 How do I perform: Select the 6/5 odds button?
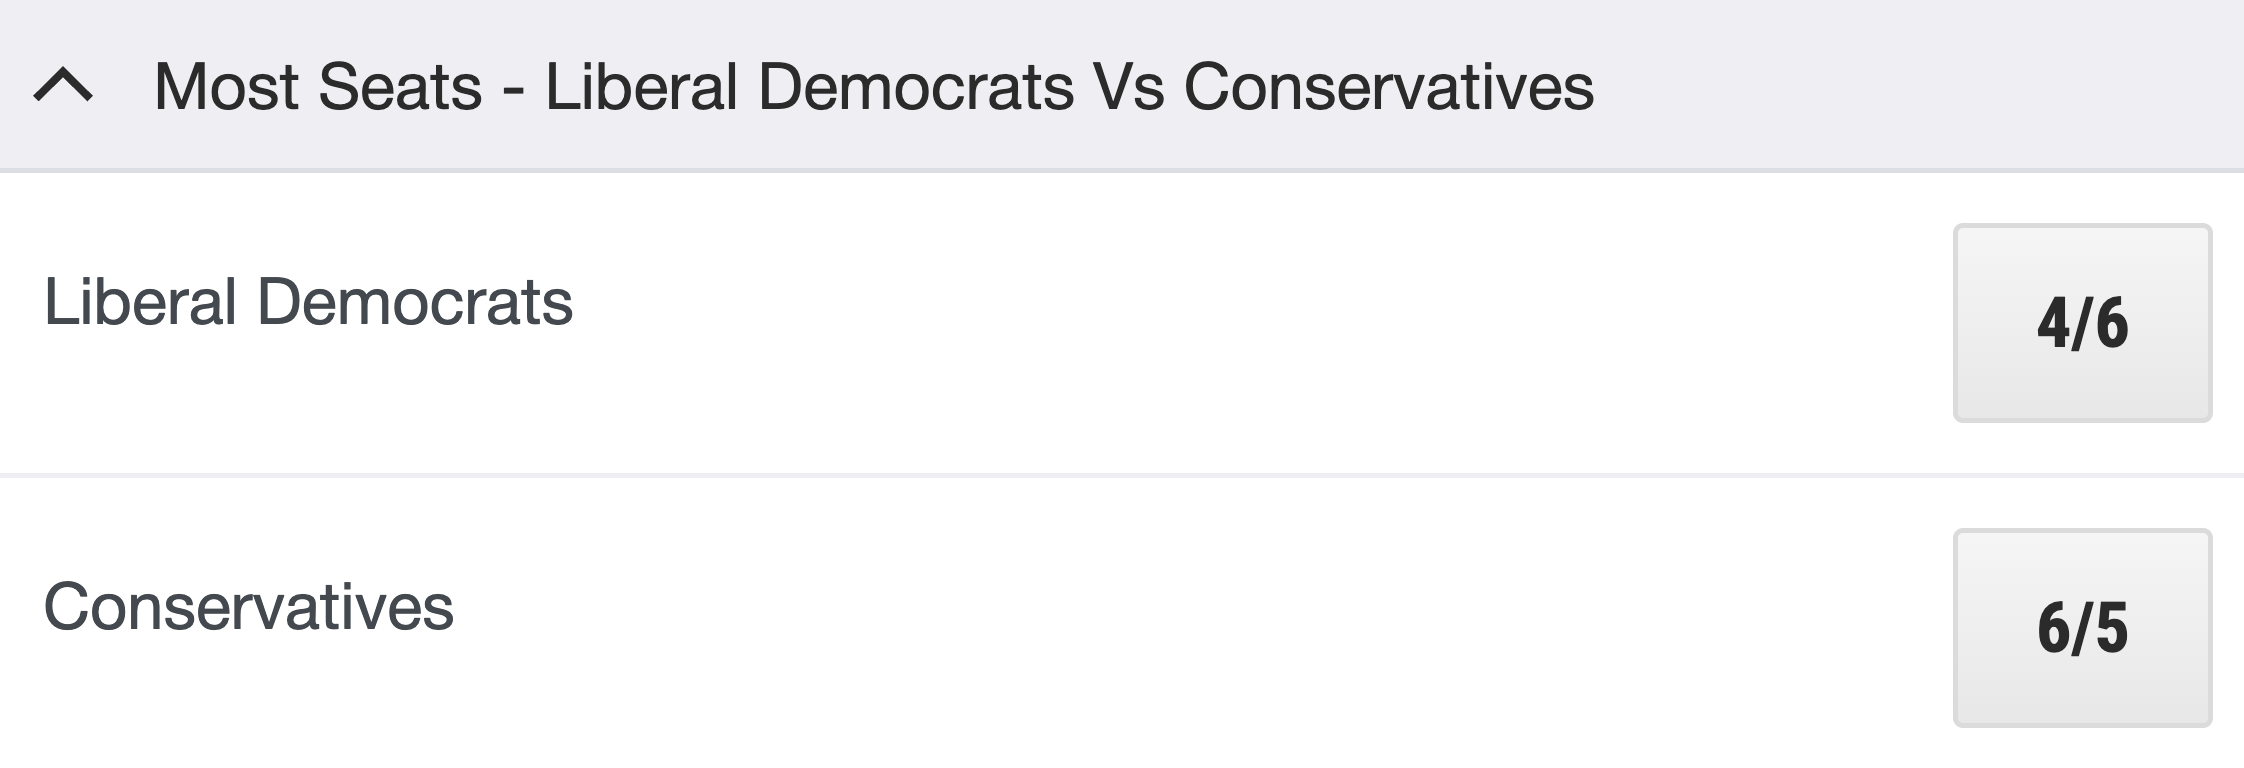point(2082,628)
